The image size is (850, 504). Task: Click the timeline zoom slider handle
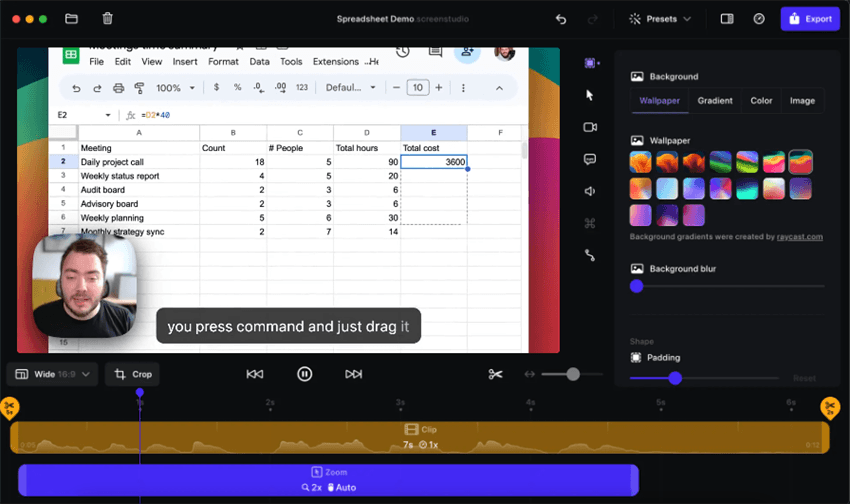tap(573, 374)
